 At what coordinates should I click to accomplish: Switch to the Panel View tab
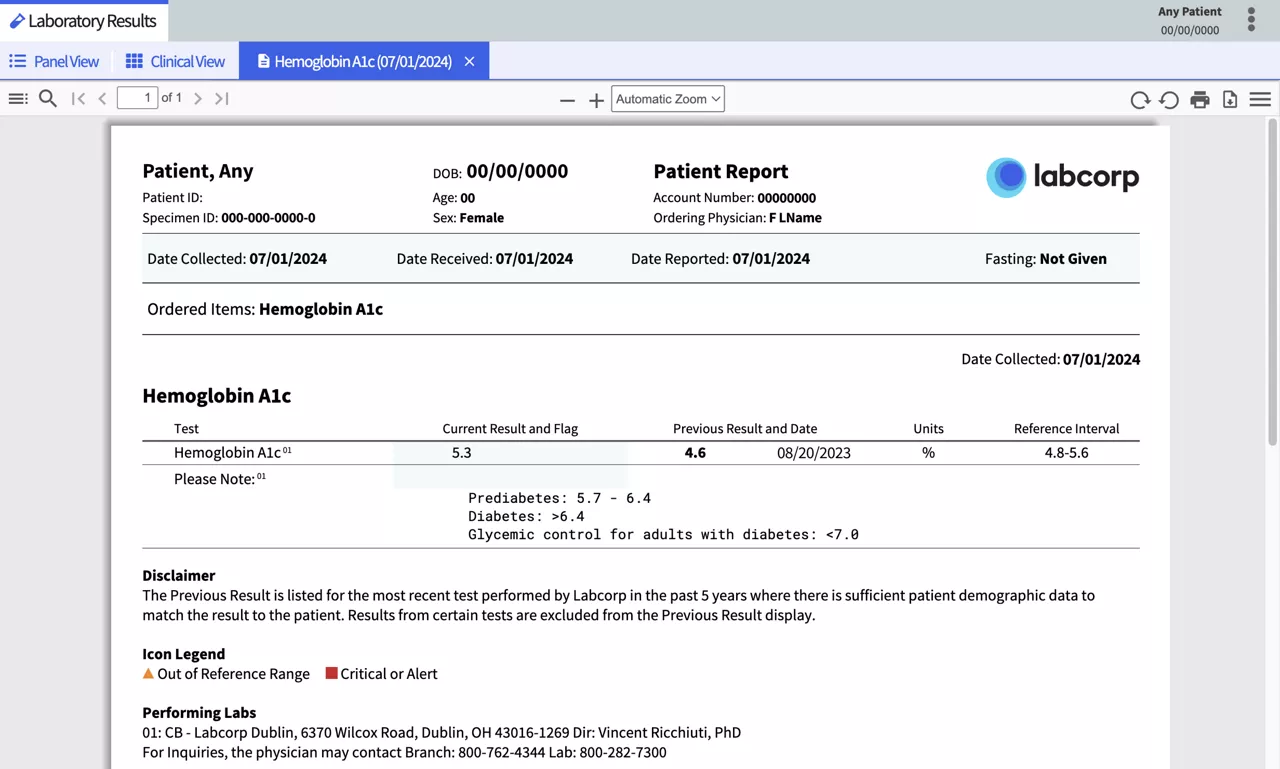click(54, 61)
